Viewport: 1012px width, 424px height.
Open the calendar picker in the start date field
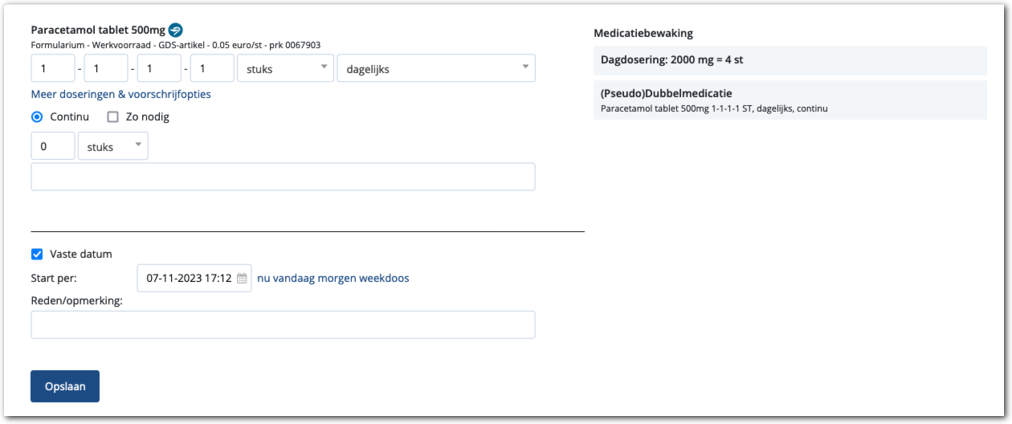pos(241,278)
